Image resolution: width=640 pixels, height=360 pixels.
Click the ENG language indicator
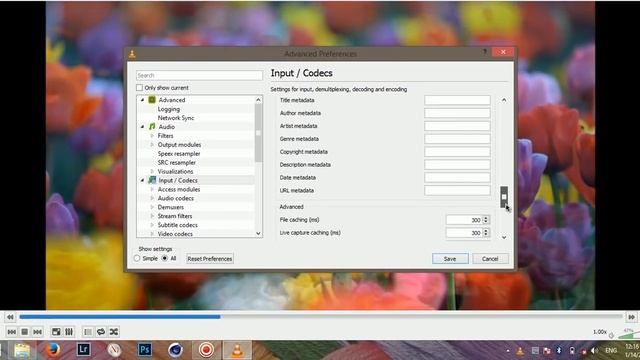click(611, 351)
